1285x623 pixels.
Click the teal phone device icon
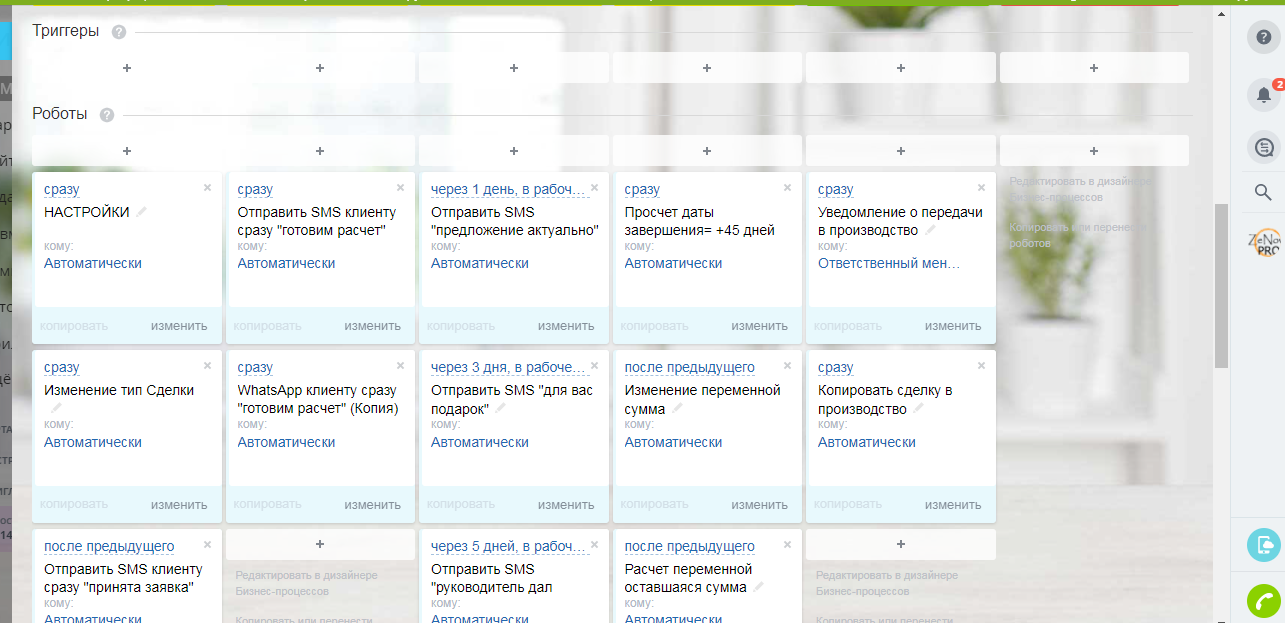[1264, 545]
